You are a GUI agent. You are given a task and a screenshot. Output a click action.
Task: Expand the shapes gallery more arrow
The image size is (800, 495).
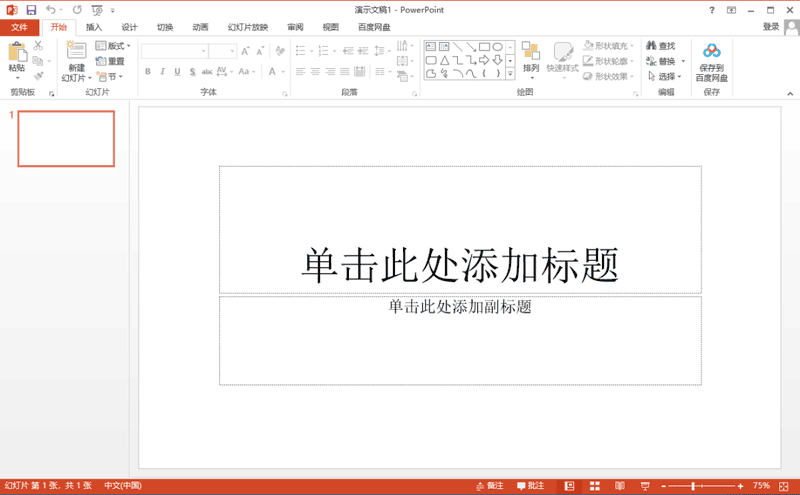point(510,74)
